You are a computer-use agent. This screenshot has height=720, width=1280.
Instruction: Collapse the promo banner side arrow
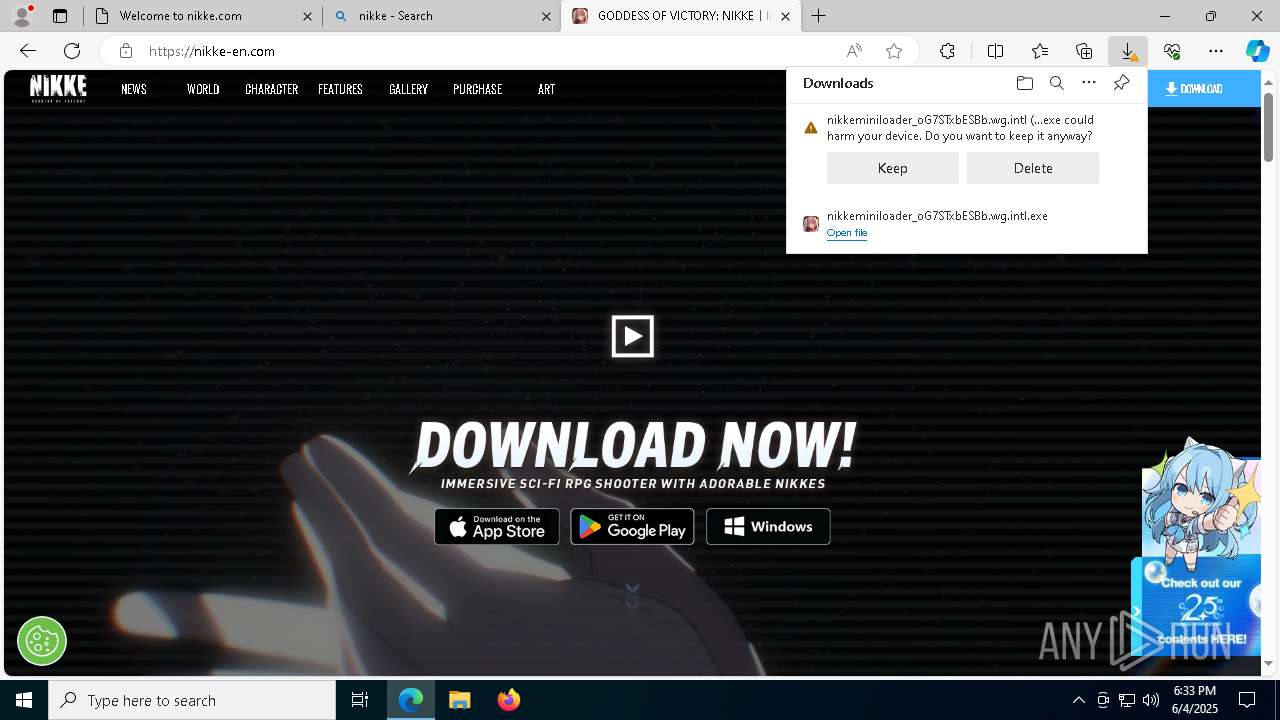[1136, 611]
